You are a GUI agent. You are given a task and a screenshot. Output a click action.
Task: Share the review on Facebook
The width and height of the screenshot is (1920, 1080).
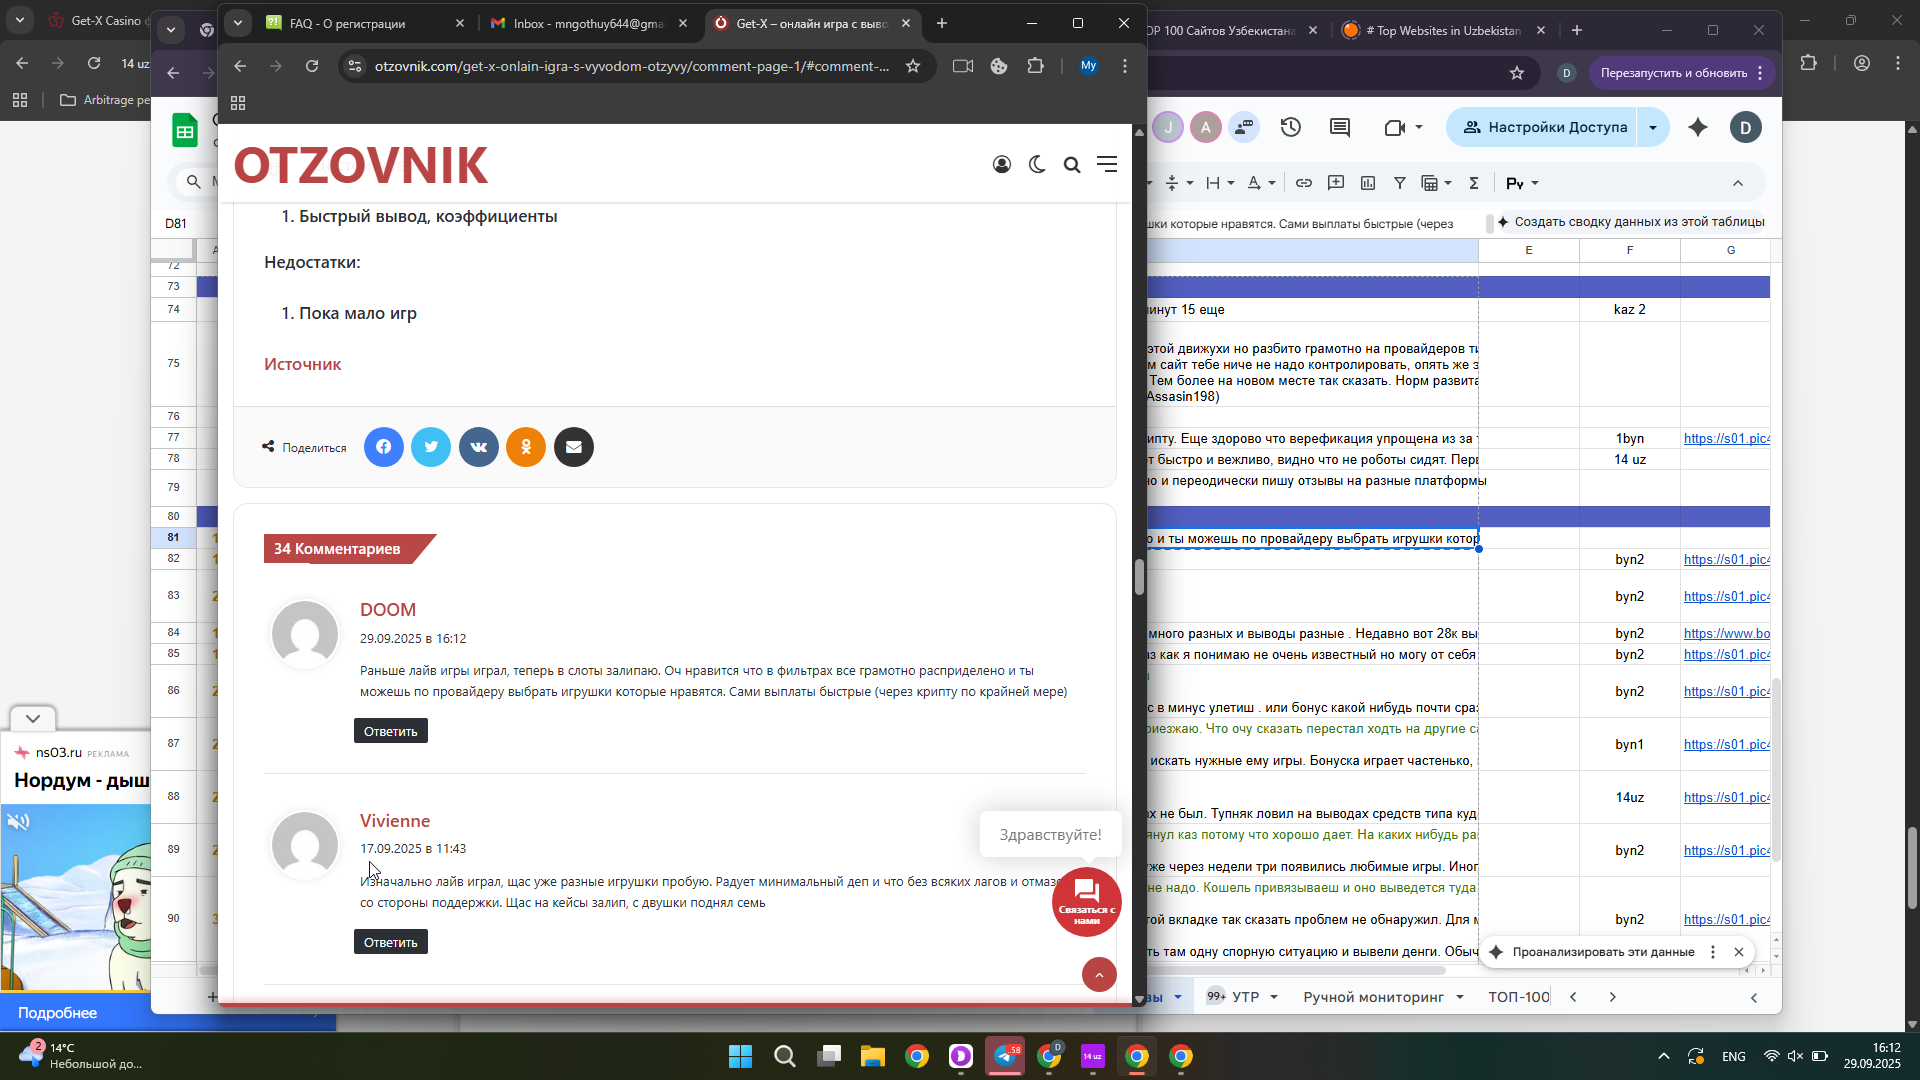click(x=384, y=447)
